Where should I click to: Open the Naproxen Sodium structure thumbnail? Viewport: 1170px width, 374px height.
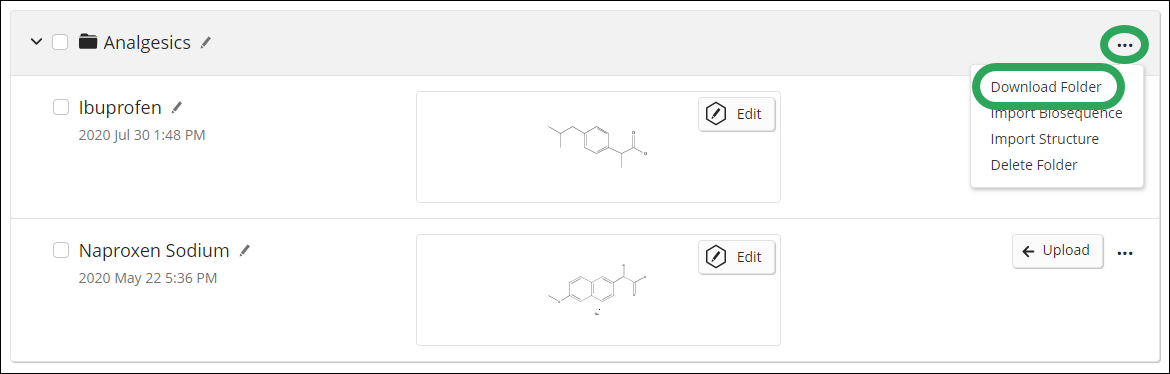tap(598, 290)
